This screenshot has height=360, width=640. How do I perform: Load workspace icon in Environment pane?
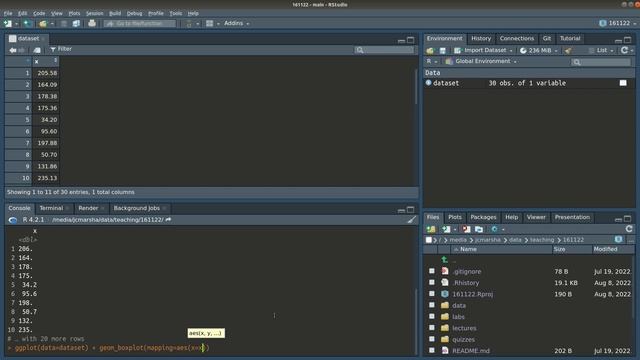click(430, 50)
